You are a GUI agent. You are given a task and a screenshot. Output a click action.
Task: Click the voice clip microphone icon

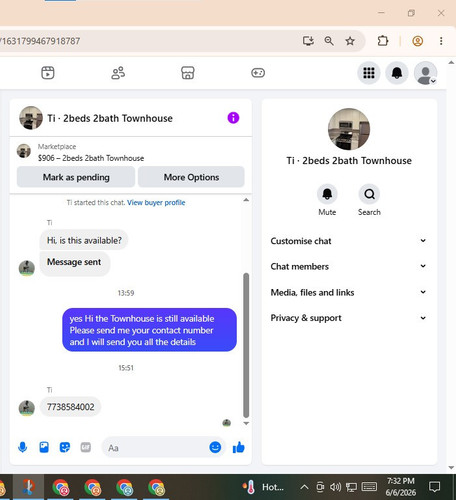click(x=23, y=447)
